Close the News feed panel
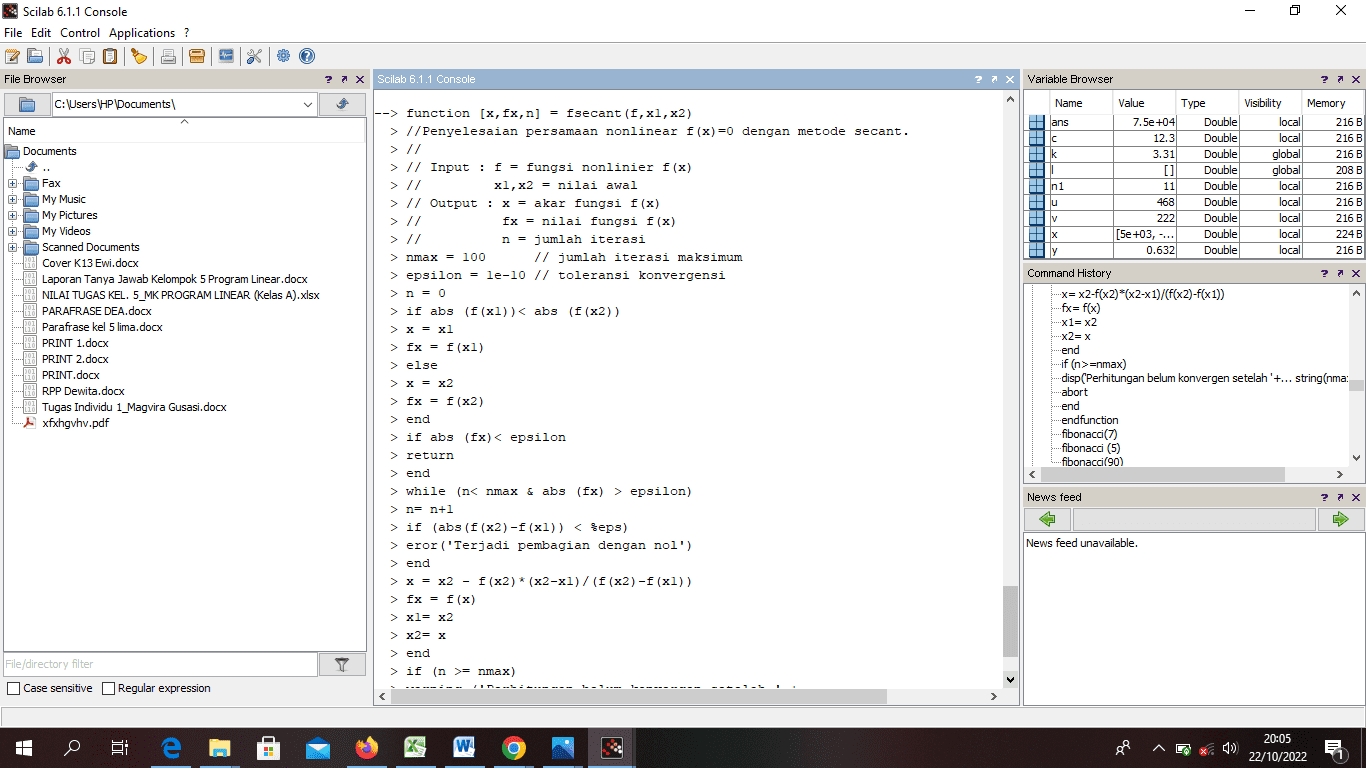1366x768 pixels. (x=1356, y=497)
